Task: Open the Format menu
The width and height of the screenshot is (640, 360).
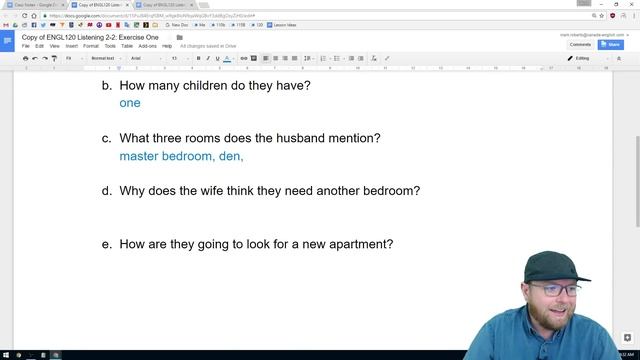Action: (x=91, y=46)
